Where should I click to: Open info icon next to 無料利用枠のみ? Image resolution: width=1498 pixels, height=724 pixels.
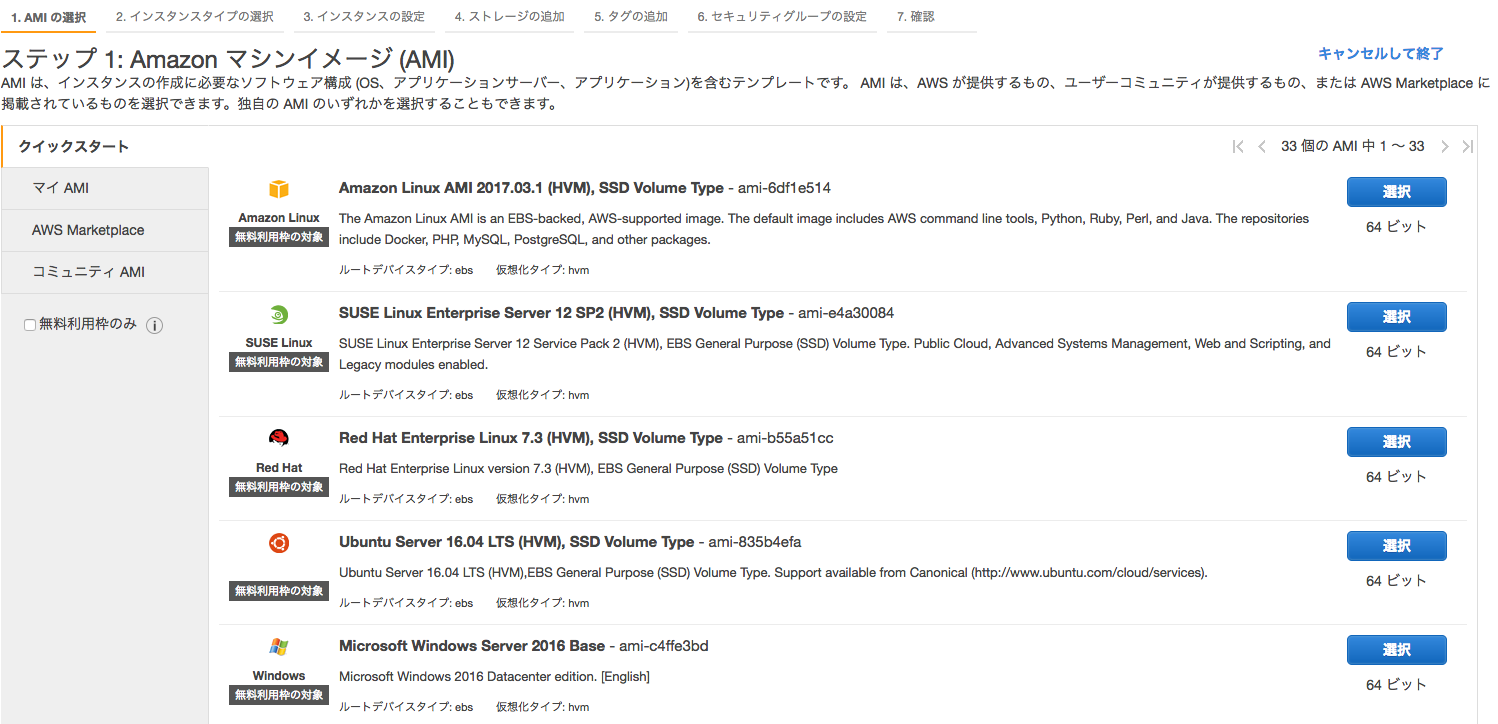pyautogui.click(x=155, y=325)
